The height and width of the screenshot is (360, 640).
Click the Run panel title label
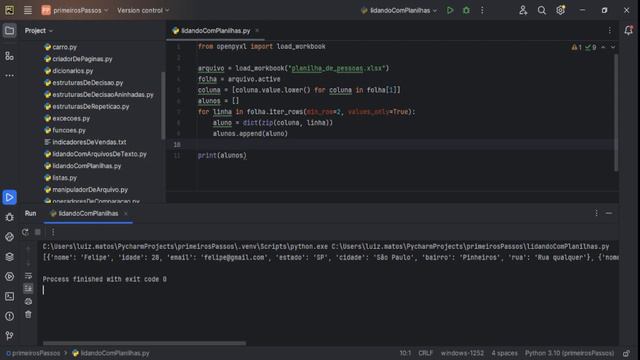30,213
